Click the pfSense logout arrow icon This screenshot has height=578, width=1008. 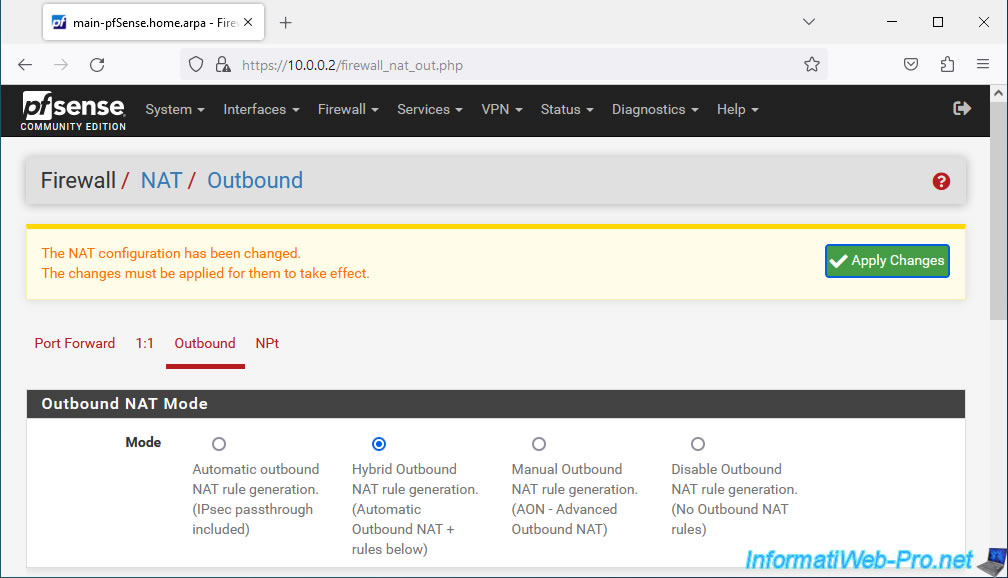coord(962,109)
